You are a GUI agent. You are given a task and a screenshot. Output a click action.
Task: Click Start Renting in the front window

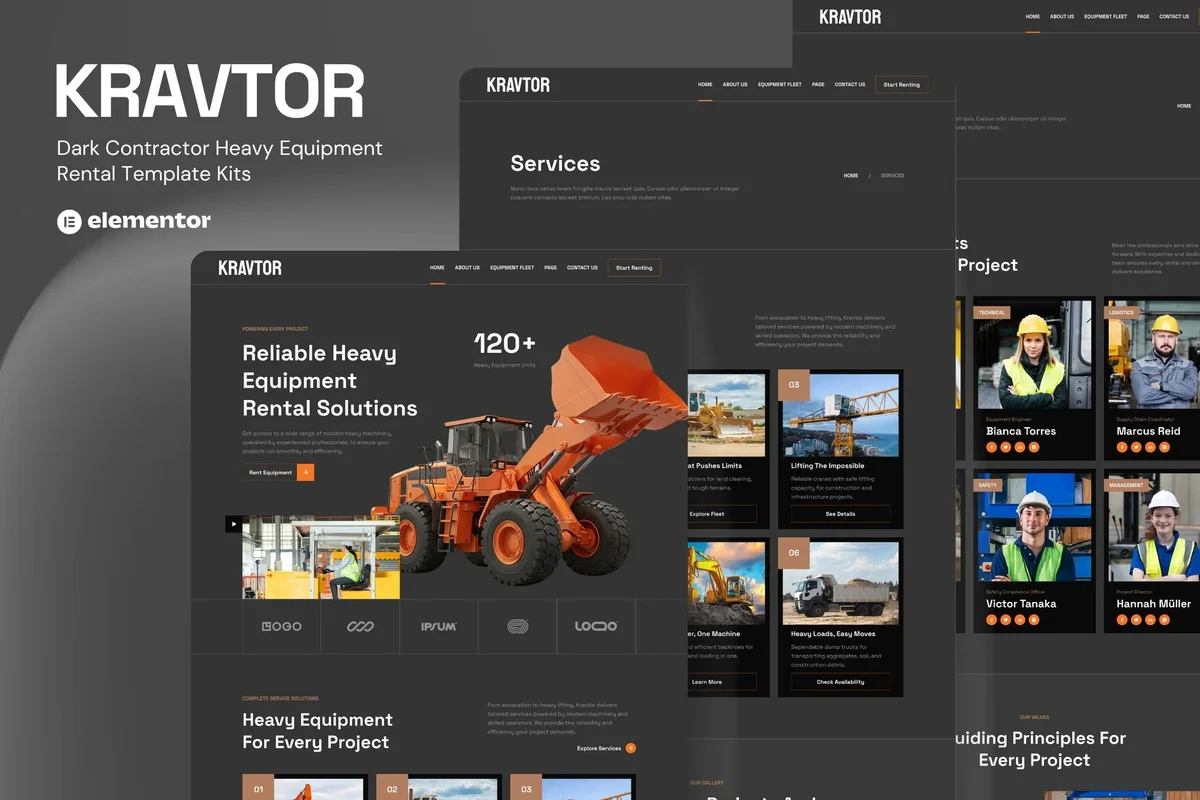click(x=634, y=268)
